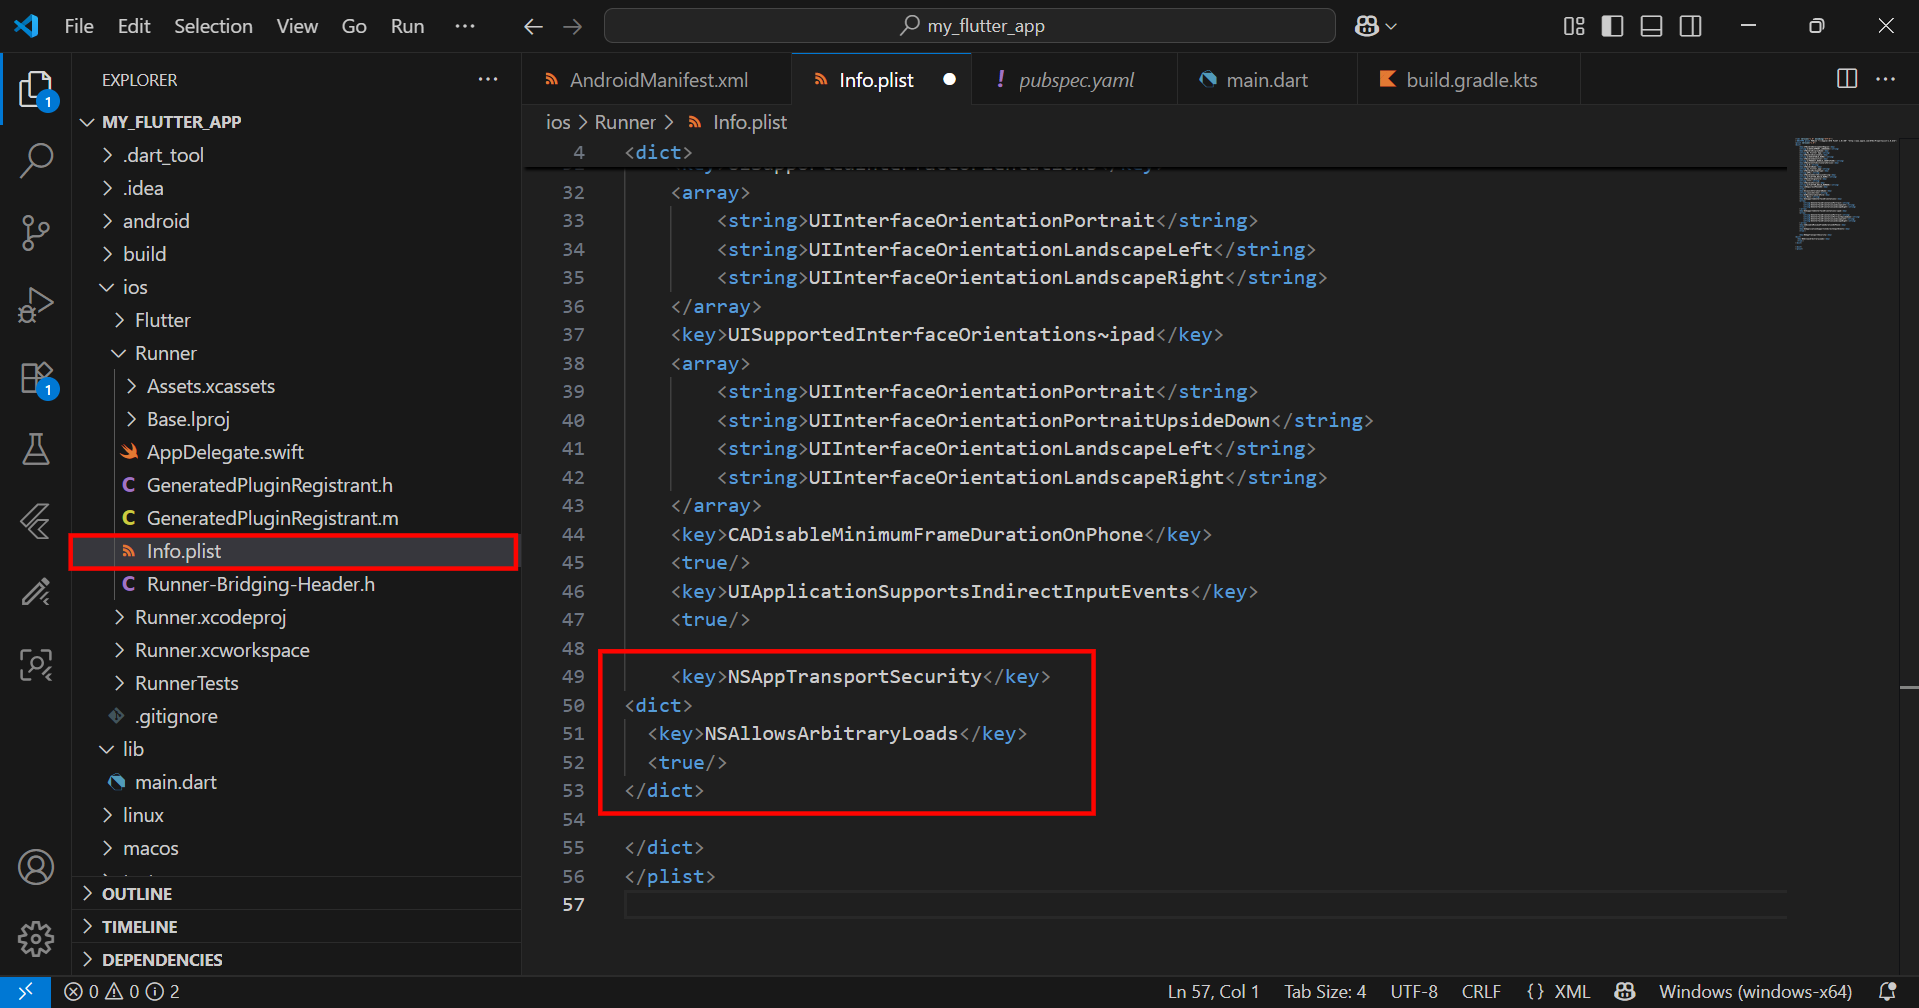Open Run and Debug view icon
The height and width of the screenshot is (1008, 1919).
[36, 305]
